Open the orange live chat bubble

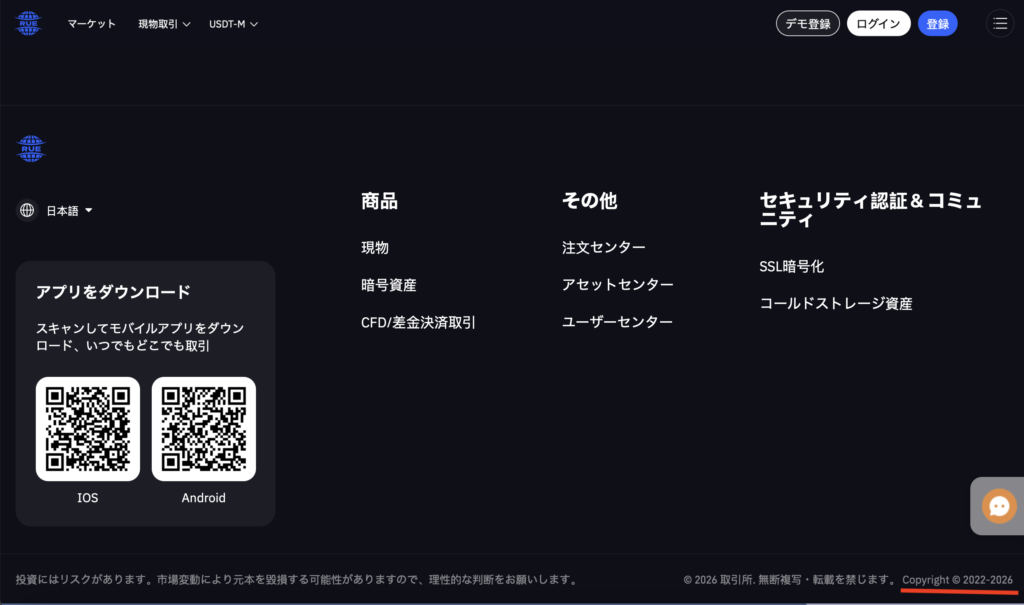[999, 506]
